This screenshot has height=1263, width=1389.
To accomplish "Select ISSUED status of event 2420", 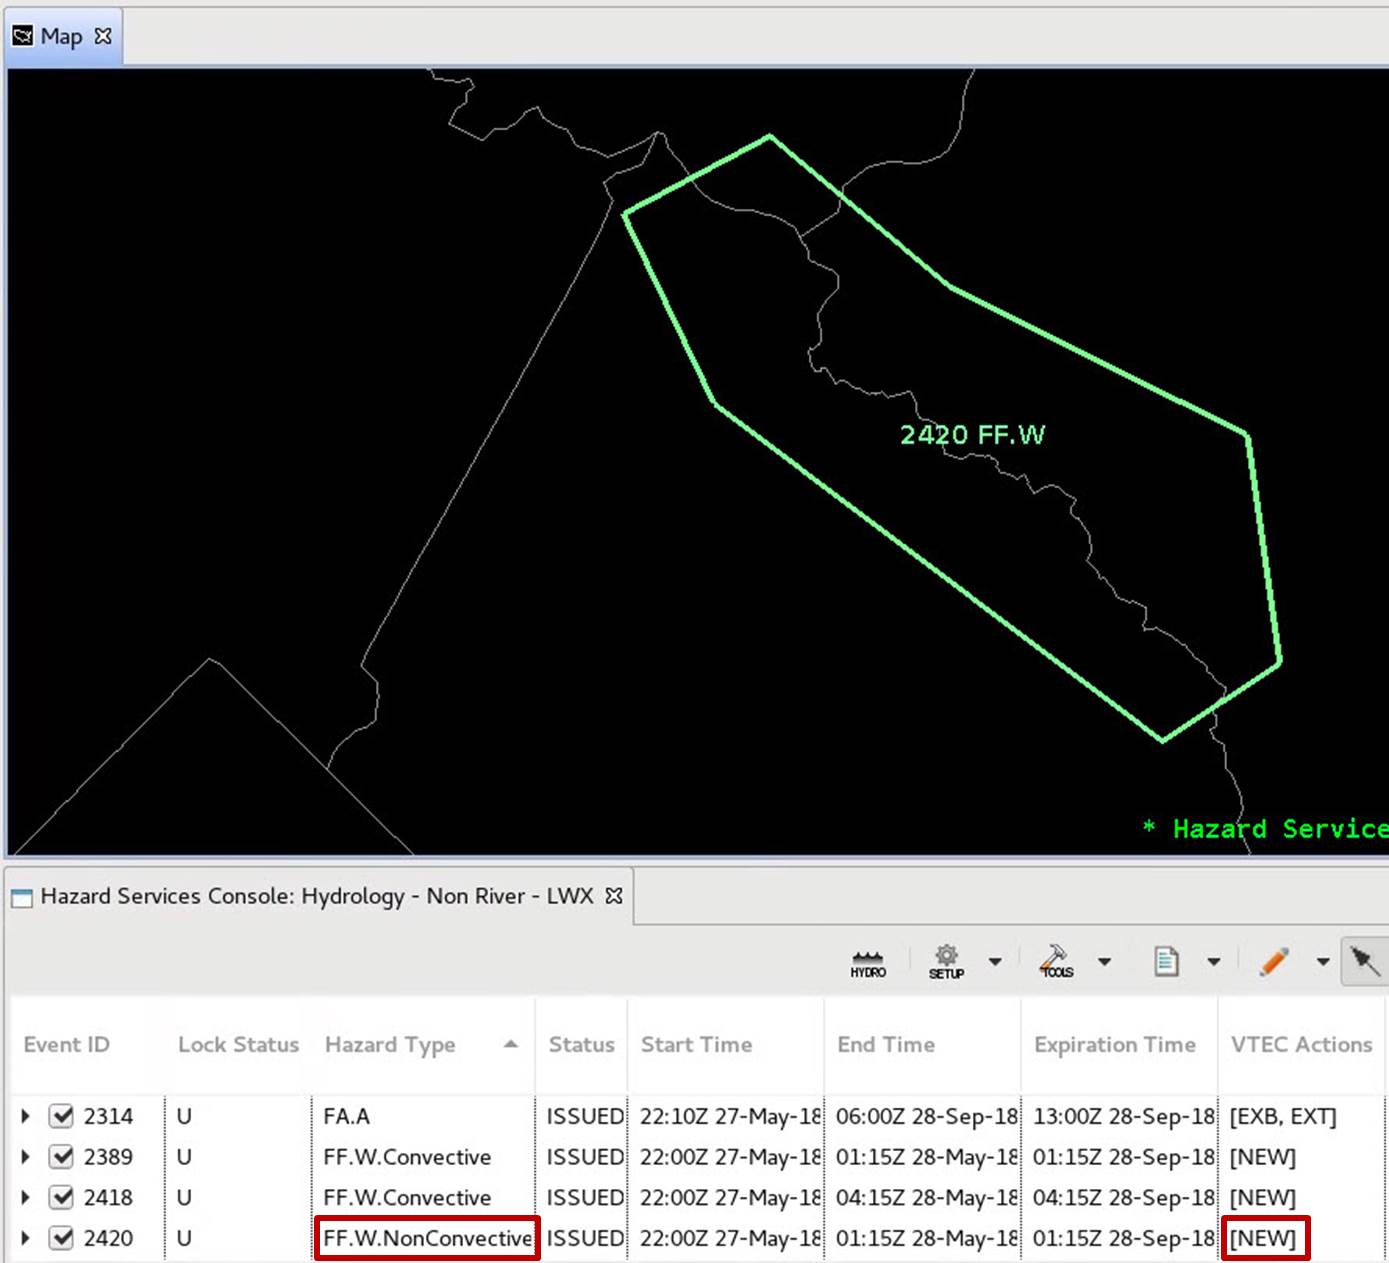I will point(585,1238).
